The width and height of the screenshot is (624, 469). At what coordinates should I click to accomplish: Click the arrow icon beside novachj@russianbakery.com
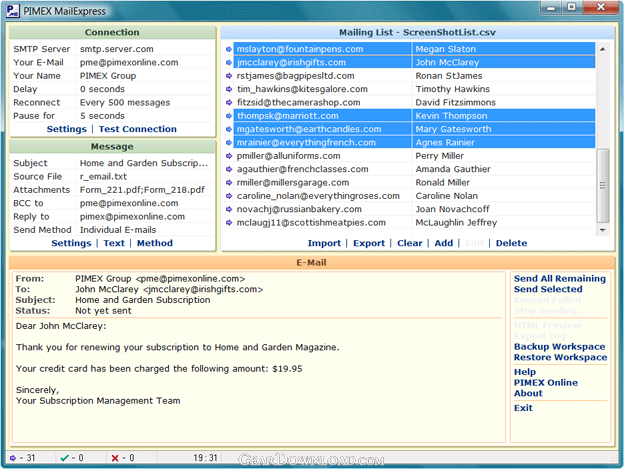[x=229, y=209]
